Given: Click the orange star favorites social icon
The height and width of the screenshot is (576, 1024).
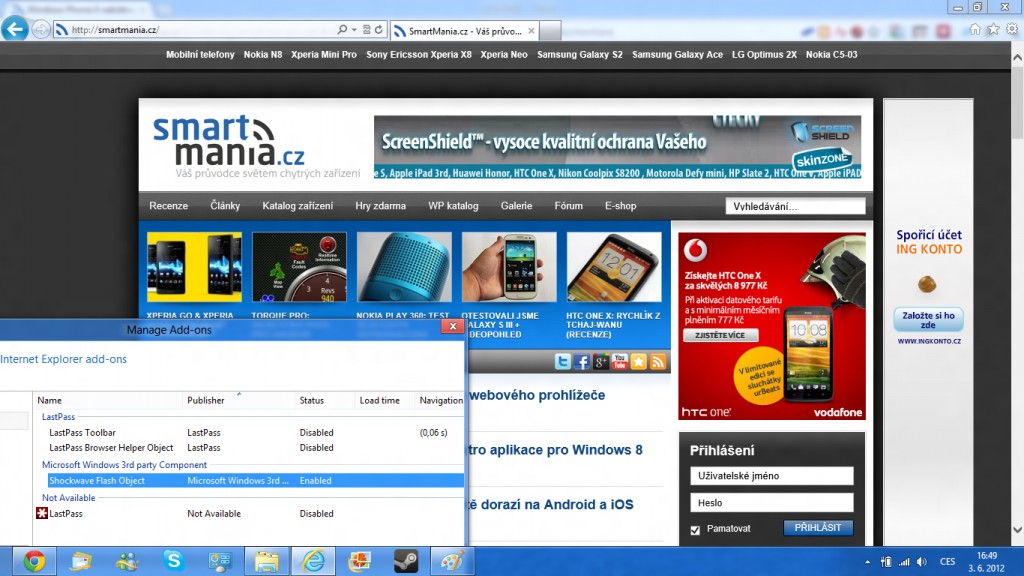Looking at the screenshot, I should [x=639, y=361].
